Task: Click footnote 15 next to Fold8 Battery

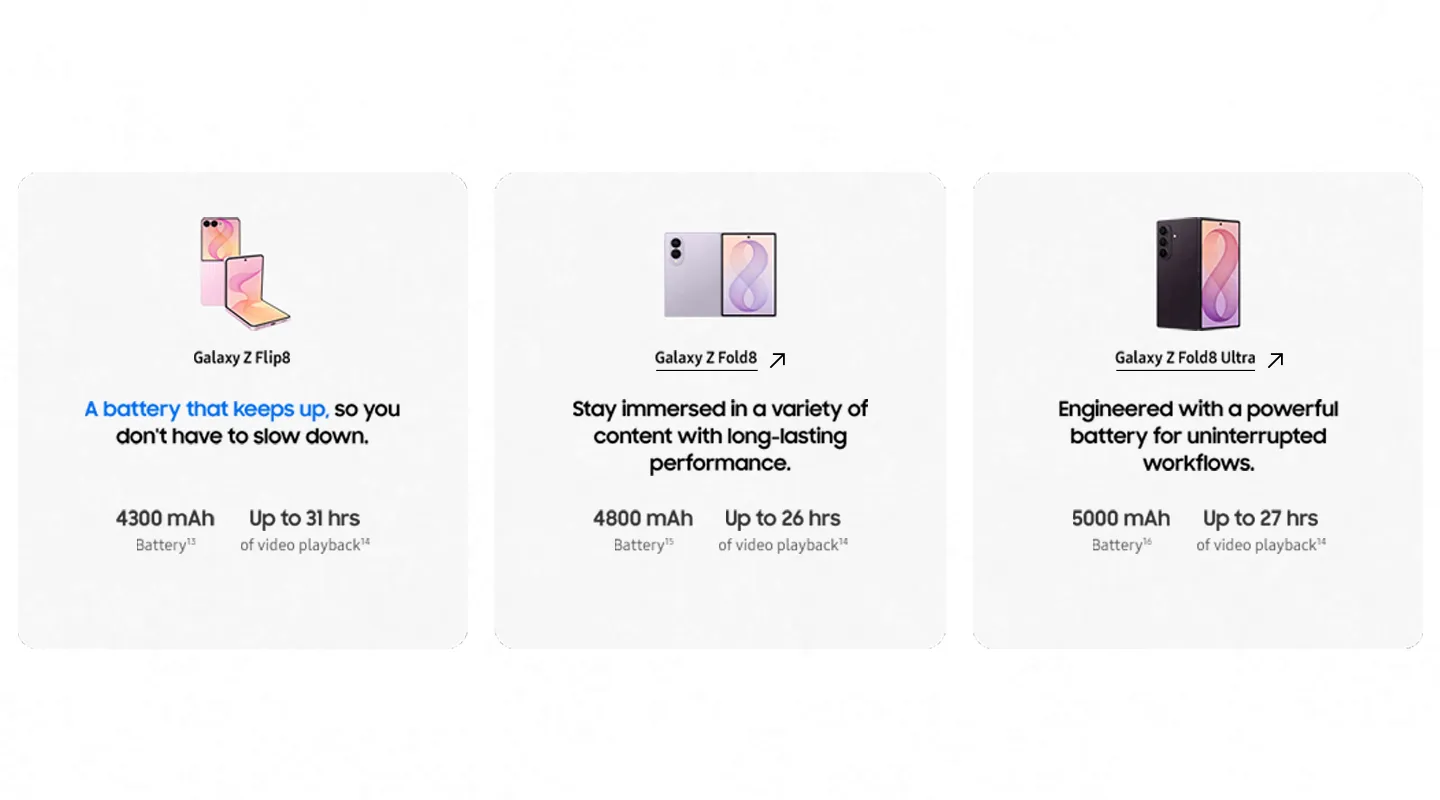Action: pyautogui.click(x=669, y=541)
